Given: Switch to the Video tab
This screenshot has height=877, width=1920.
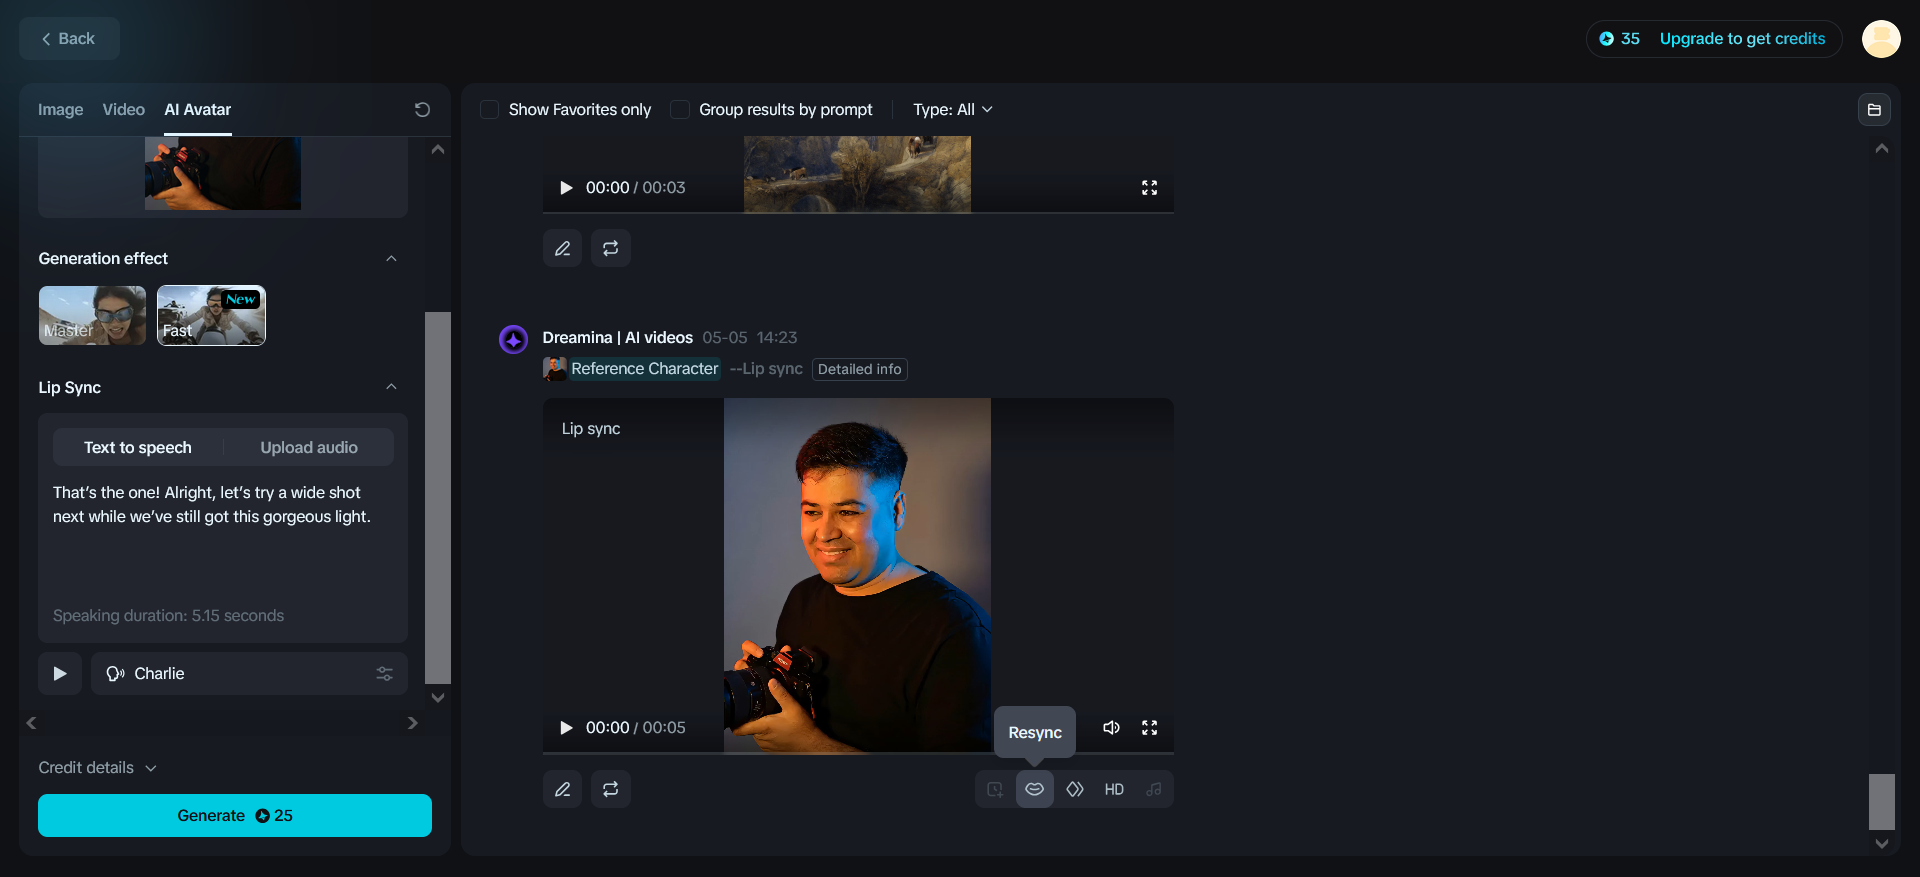Looking at the screenshot, I should click(123, 110).
